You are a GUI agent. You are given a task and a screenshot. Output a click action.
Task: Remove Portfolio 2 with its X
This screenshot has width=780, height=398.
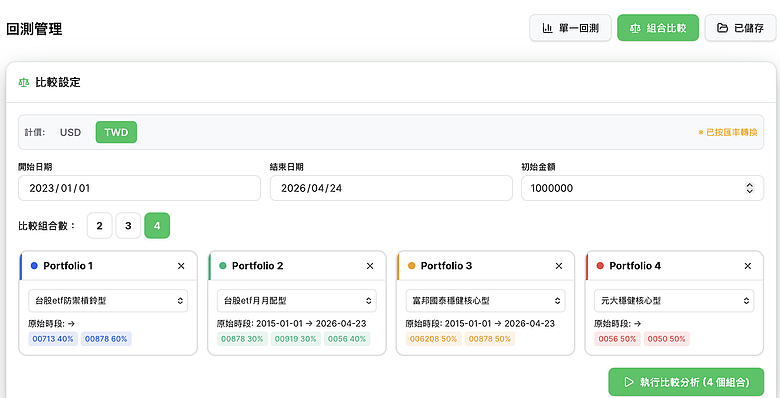370,266
